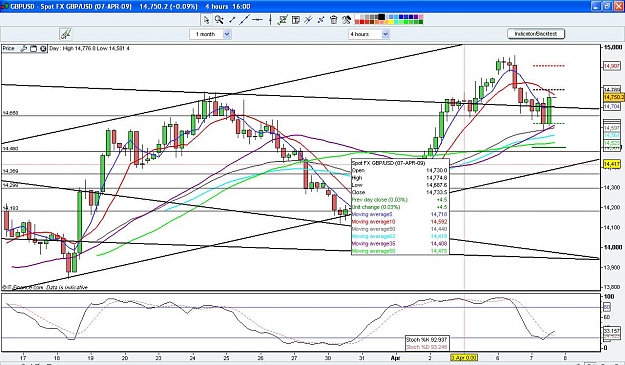Image resolution: width=625 pixels, height=365 pixels.
Task: Click the stochastic 80 level label box
Action: click(x=607, y=307)
